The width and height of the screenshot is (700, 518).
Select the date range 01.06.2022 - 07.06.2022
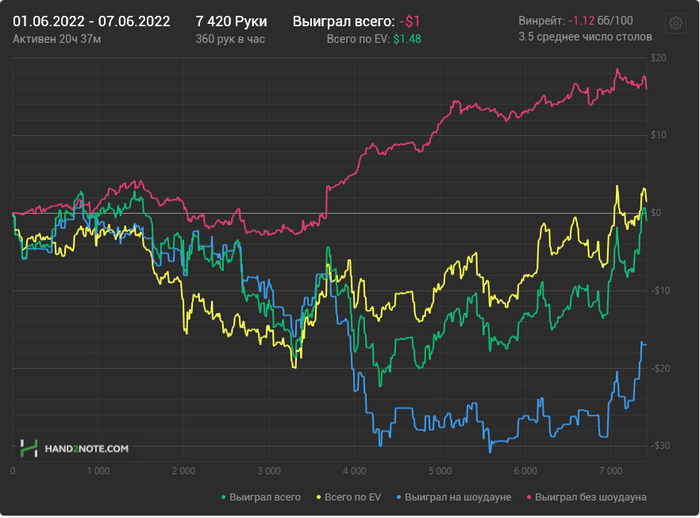coord(91,21)
